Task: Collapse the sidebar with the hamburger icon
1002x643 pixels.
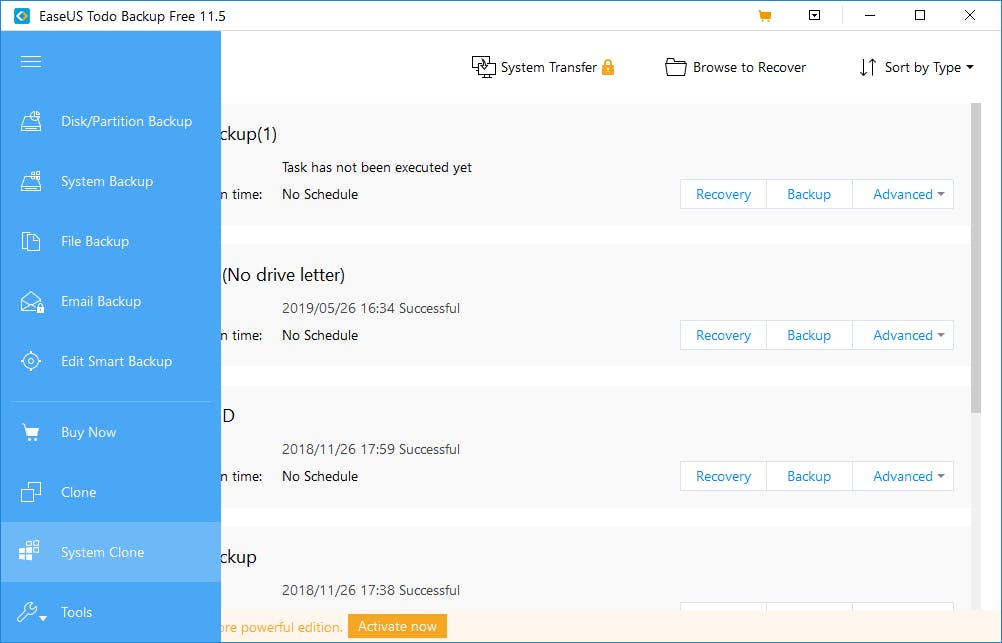Action: pyautogui.click(x=31, y=61)
